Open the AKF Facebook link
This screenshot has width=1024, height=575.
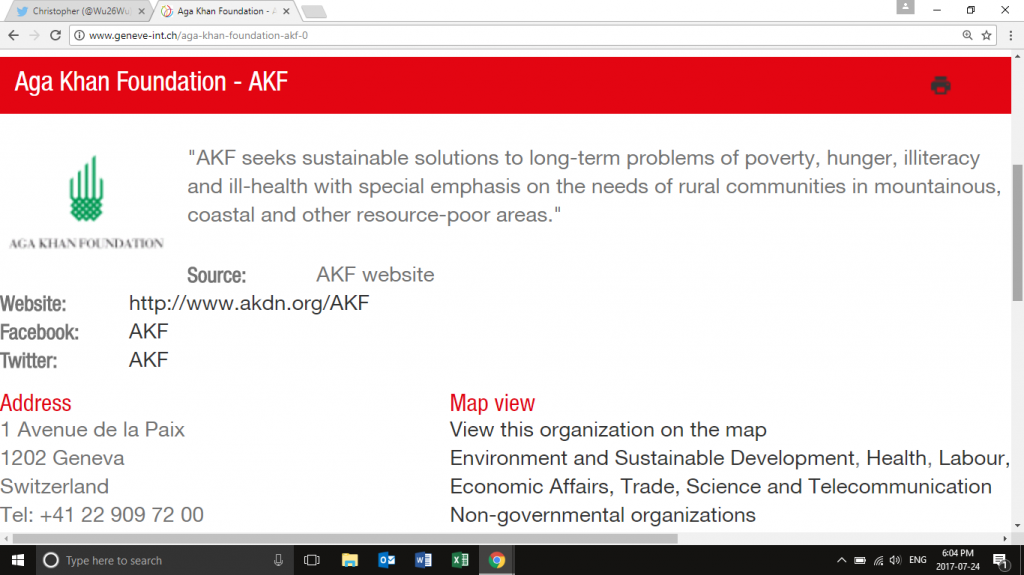(x=149, y=331)
